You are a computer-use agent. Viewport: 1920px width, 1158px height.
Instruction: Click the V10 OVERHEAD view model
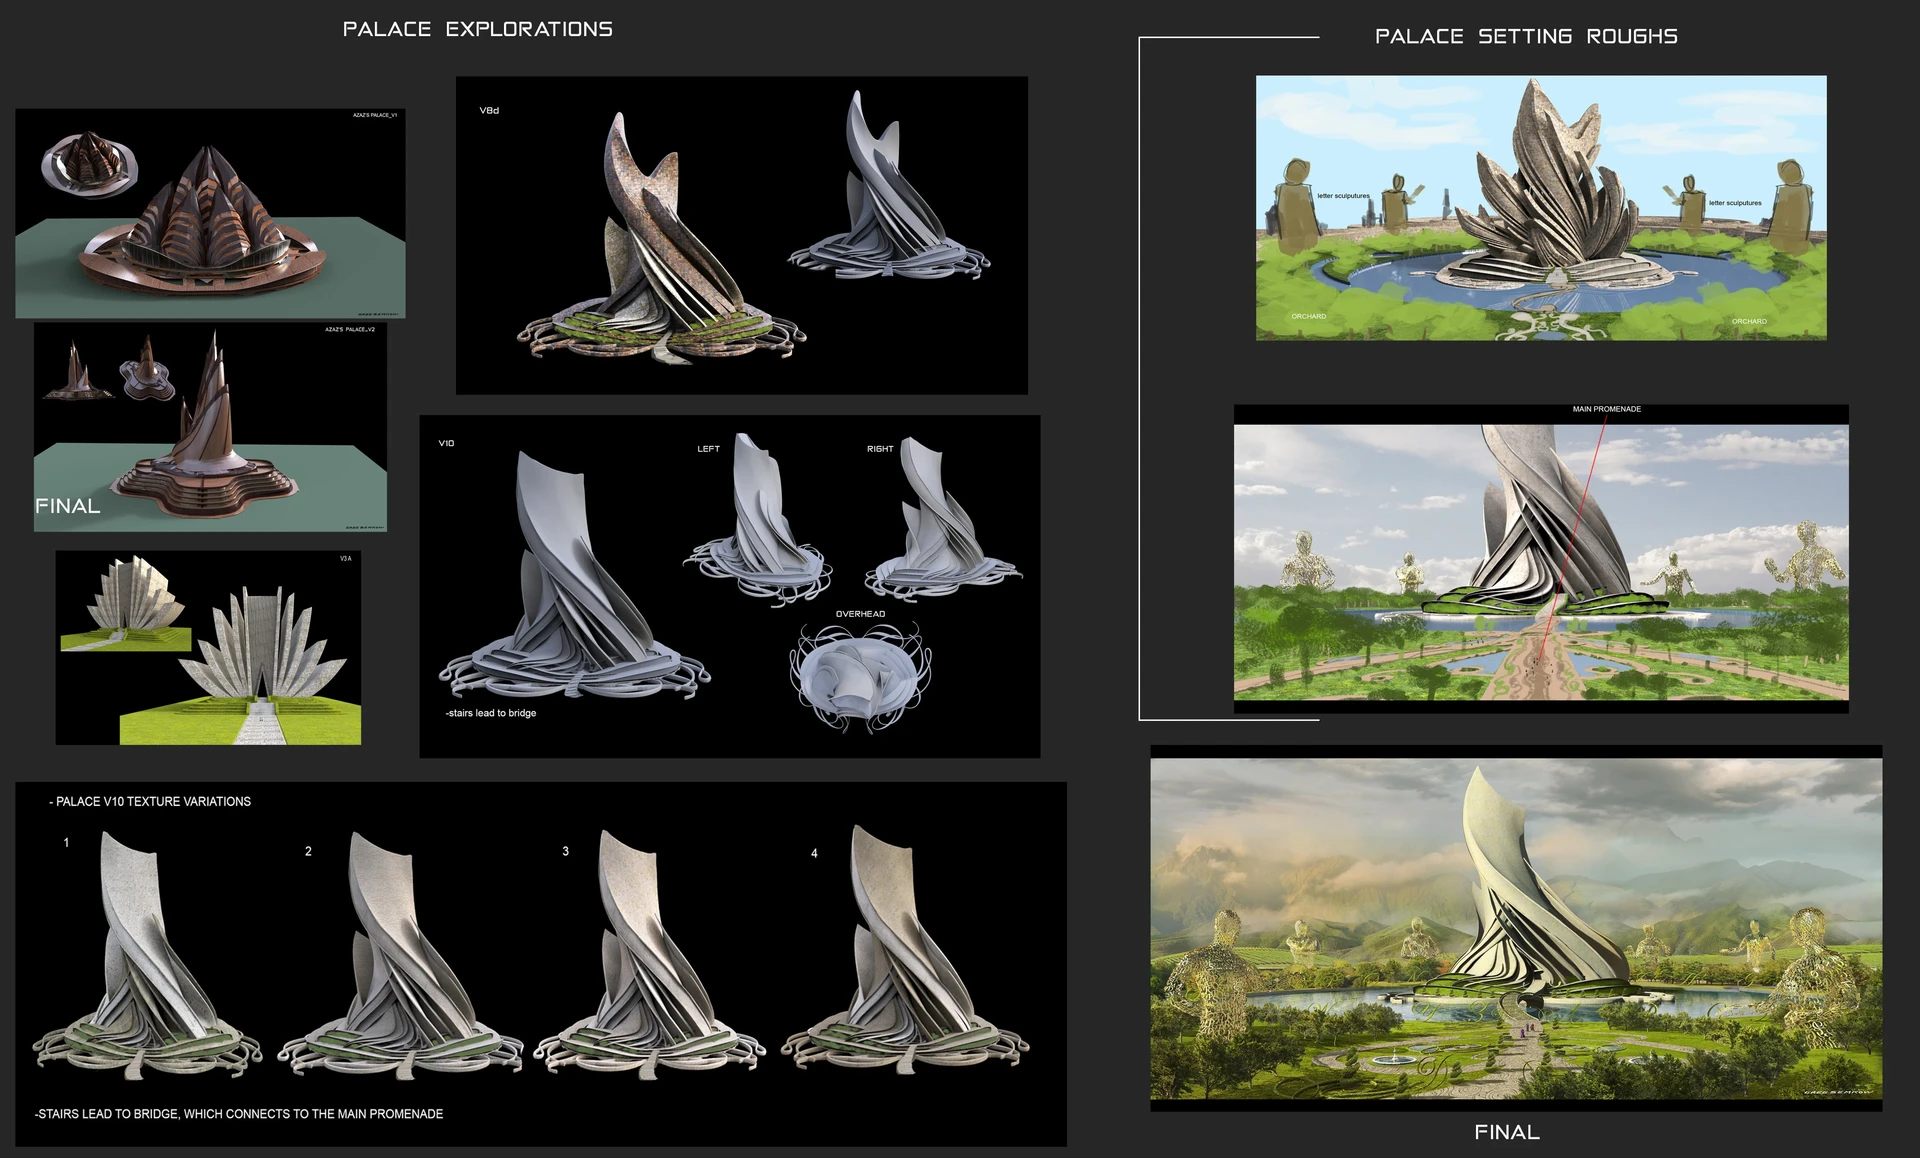pyautogui.click(x=860, y=675)
